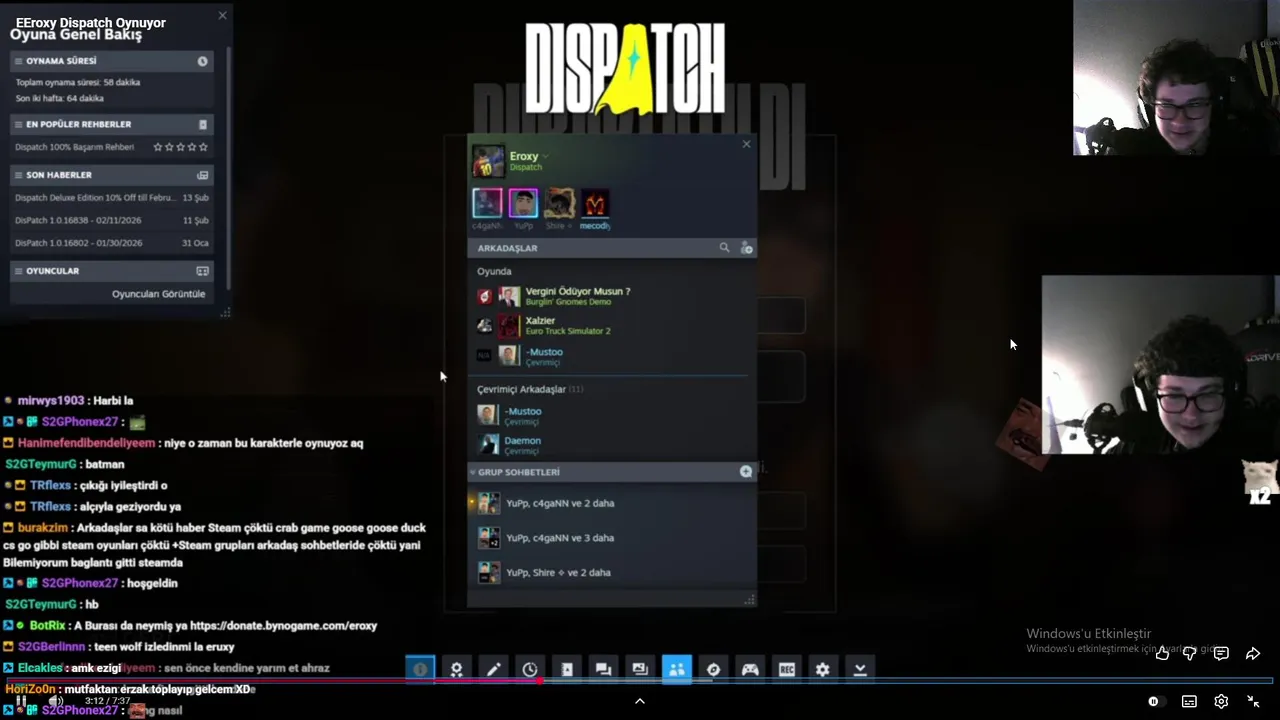The image size is (1280, 720).
Task: Like the video with thumbs up
Action: [1162, 654]
